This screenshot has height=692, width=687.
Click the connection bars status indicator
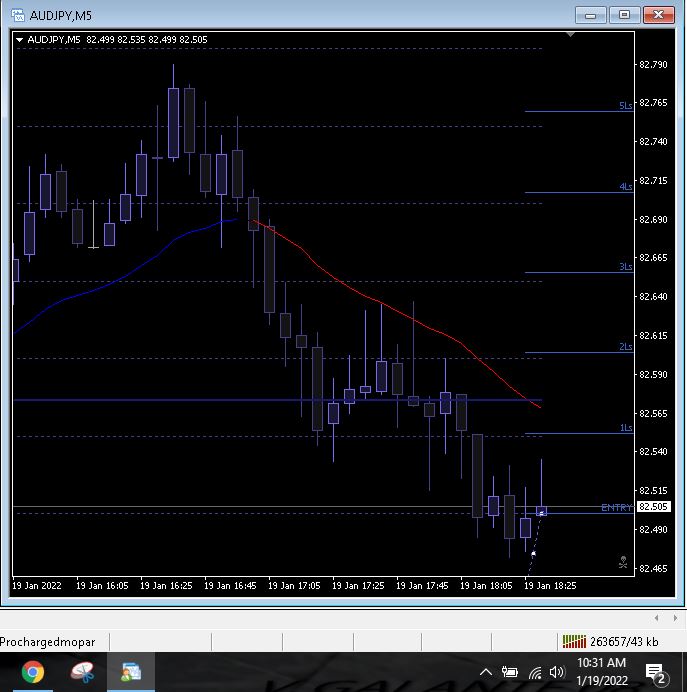tap(574, 641)
